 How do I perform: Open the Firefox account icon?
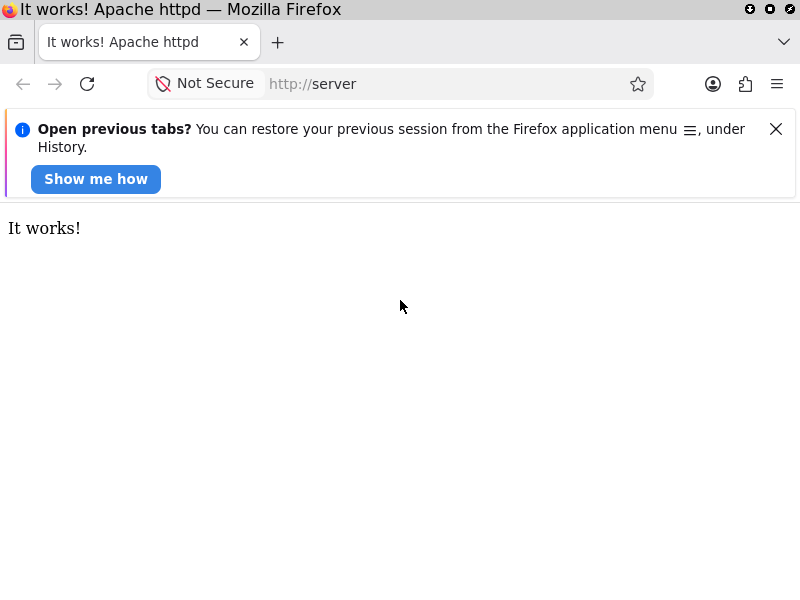(713, 84)
